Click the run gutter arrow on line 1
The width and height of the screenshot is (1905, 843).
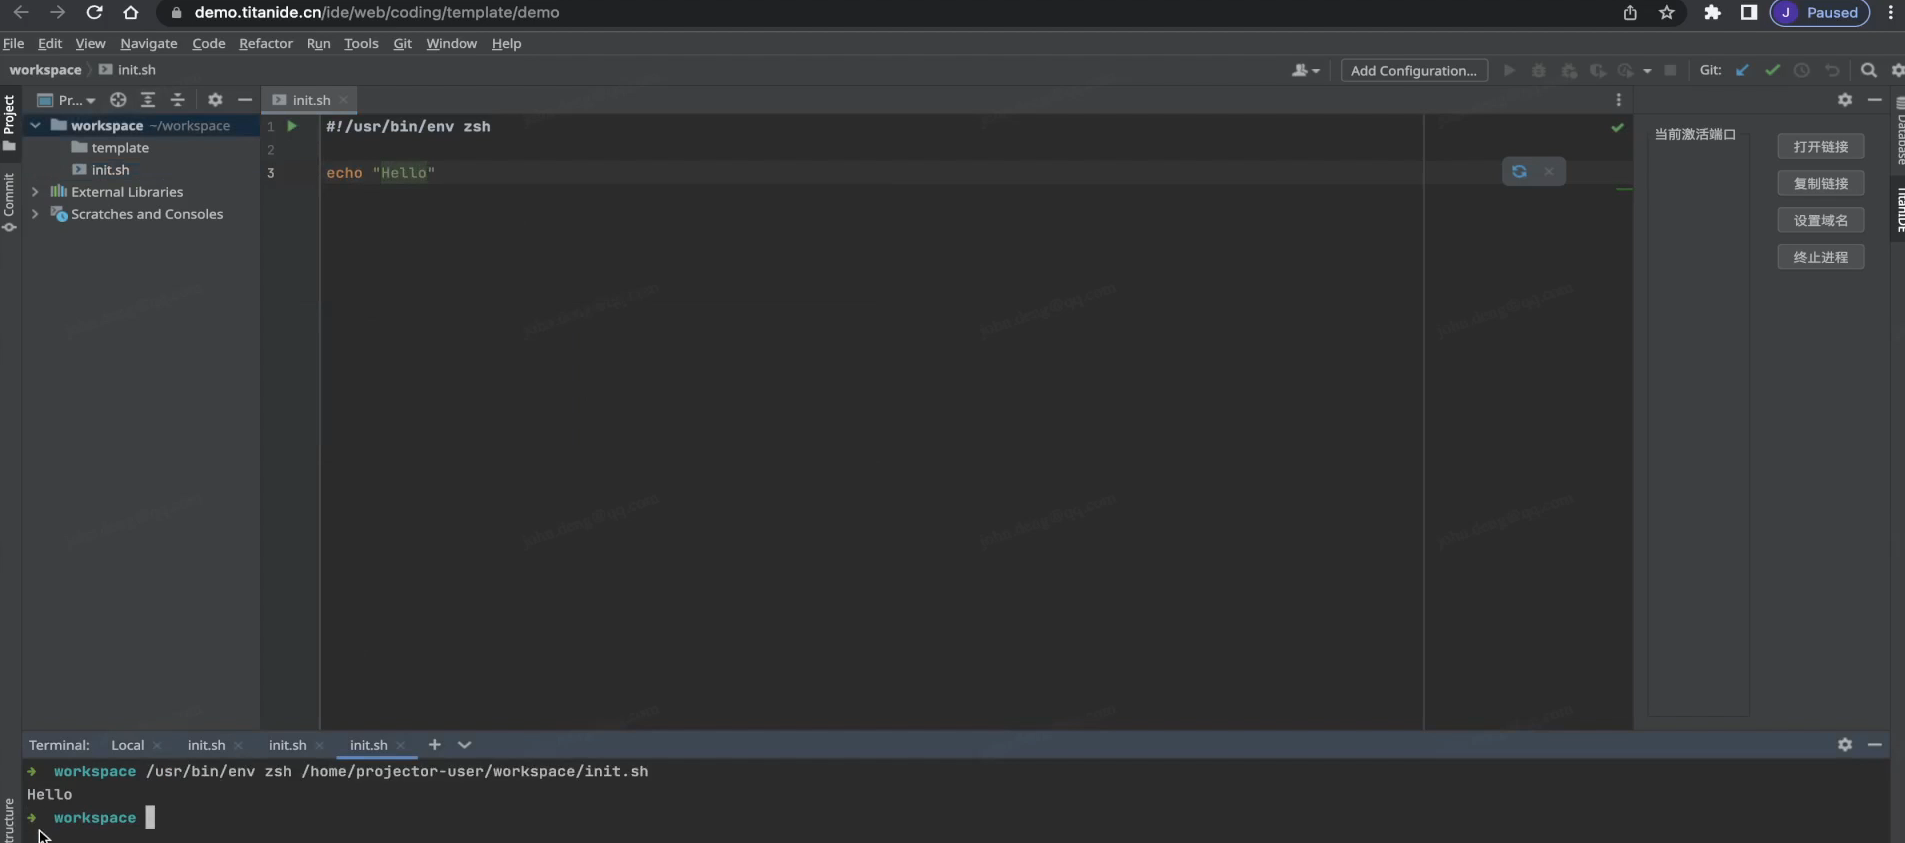(x=292, y=126)
